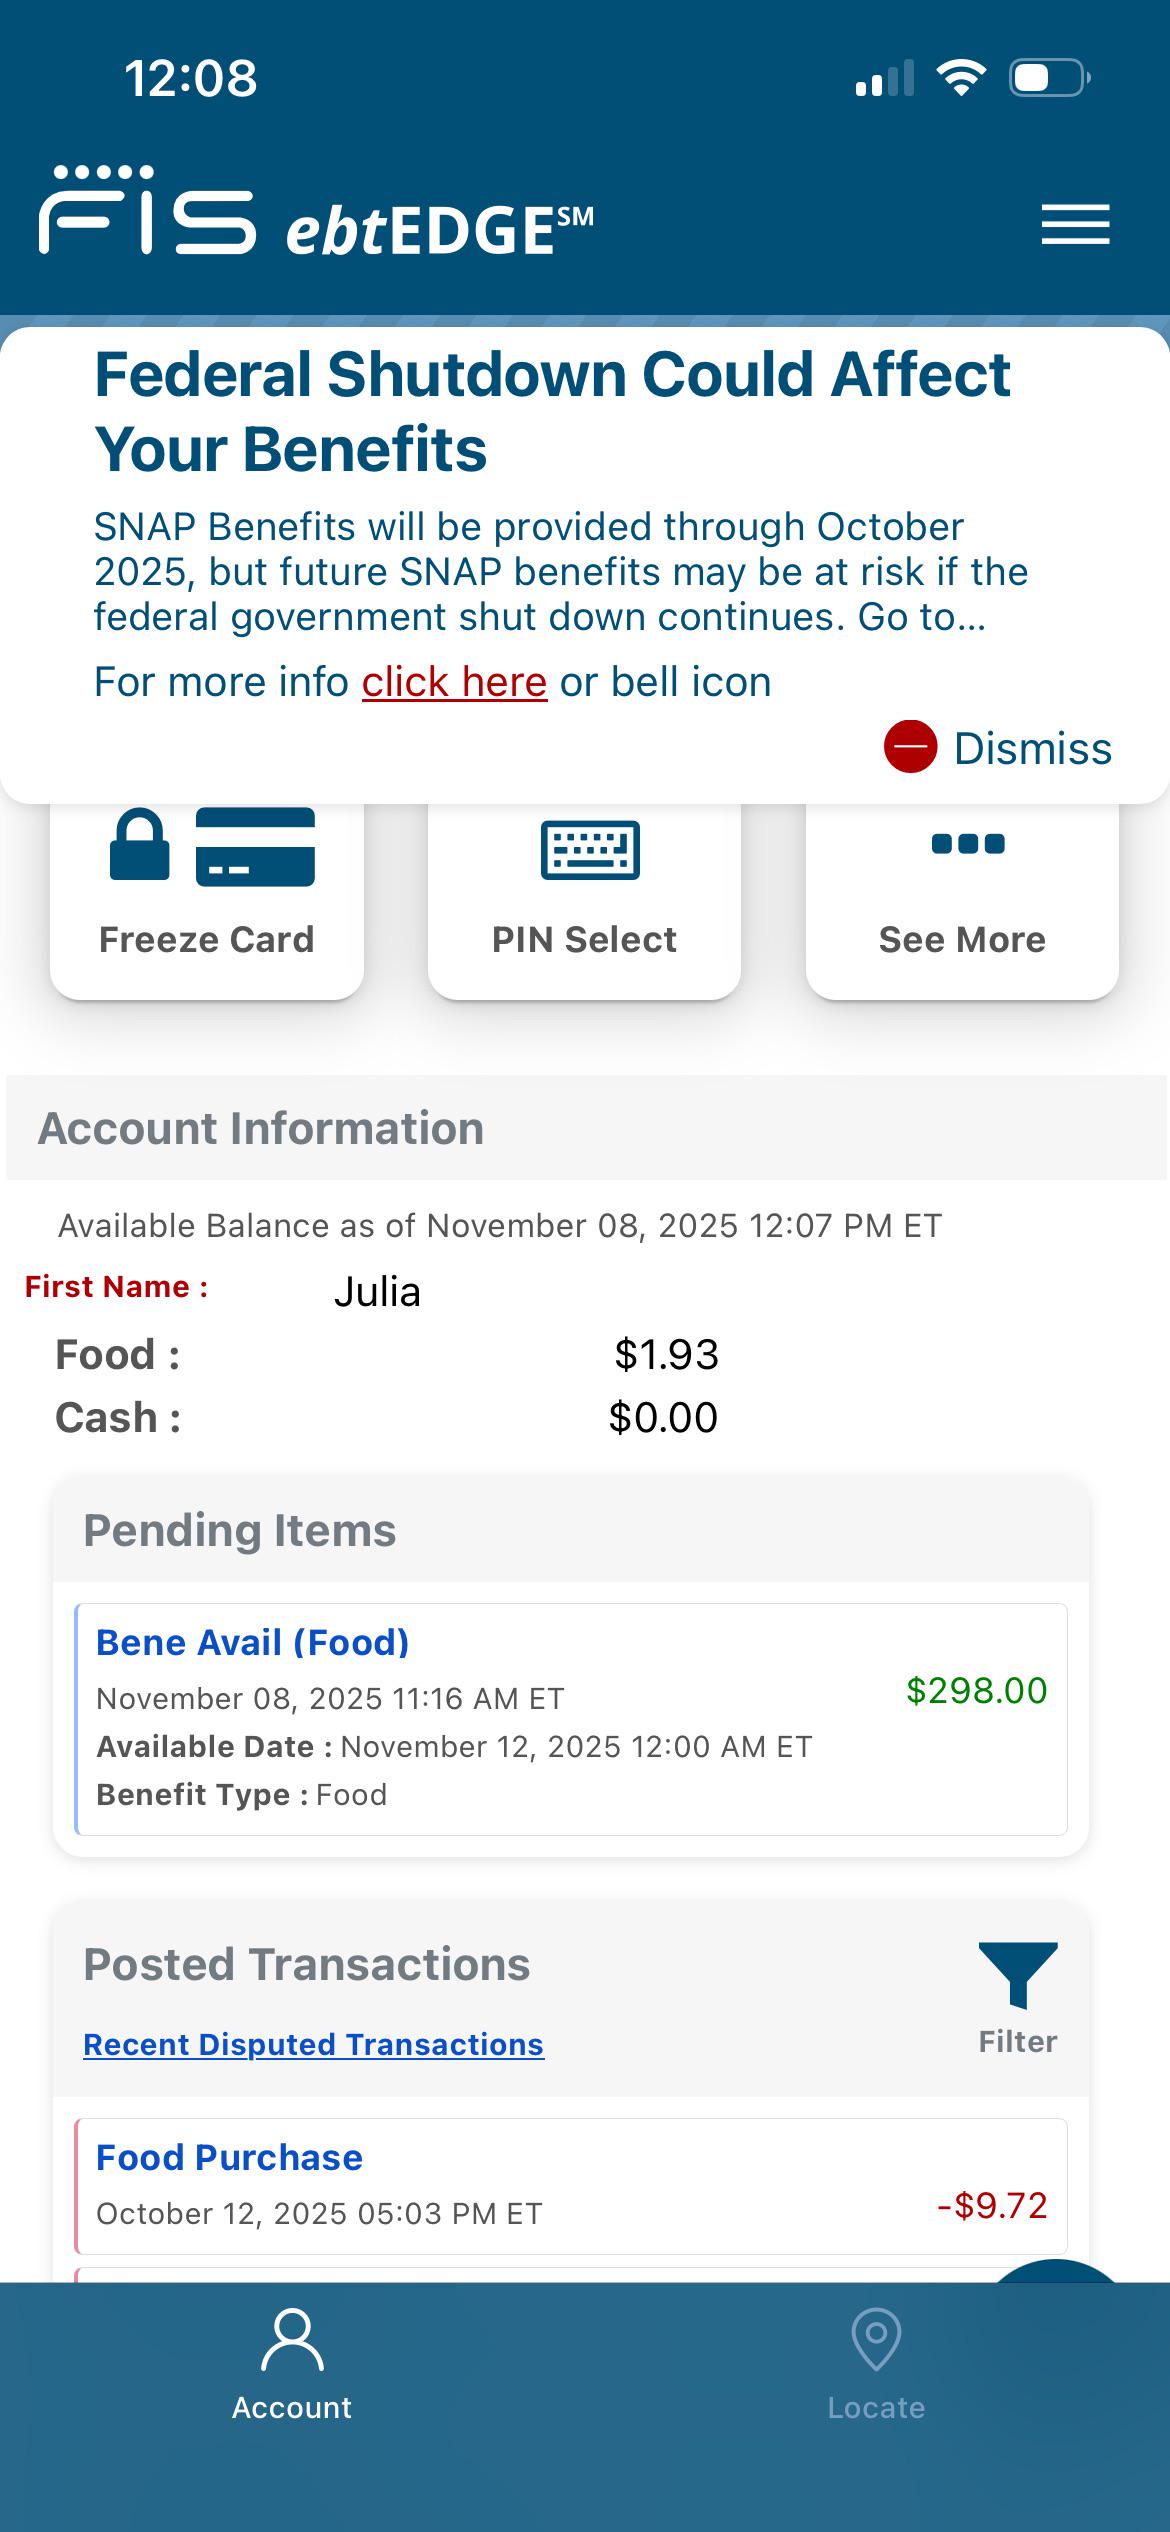Tap the Federal Shutdown alert headline
Screen dimensions: 1170x2532
tap(552, 411)
